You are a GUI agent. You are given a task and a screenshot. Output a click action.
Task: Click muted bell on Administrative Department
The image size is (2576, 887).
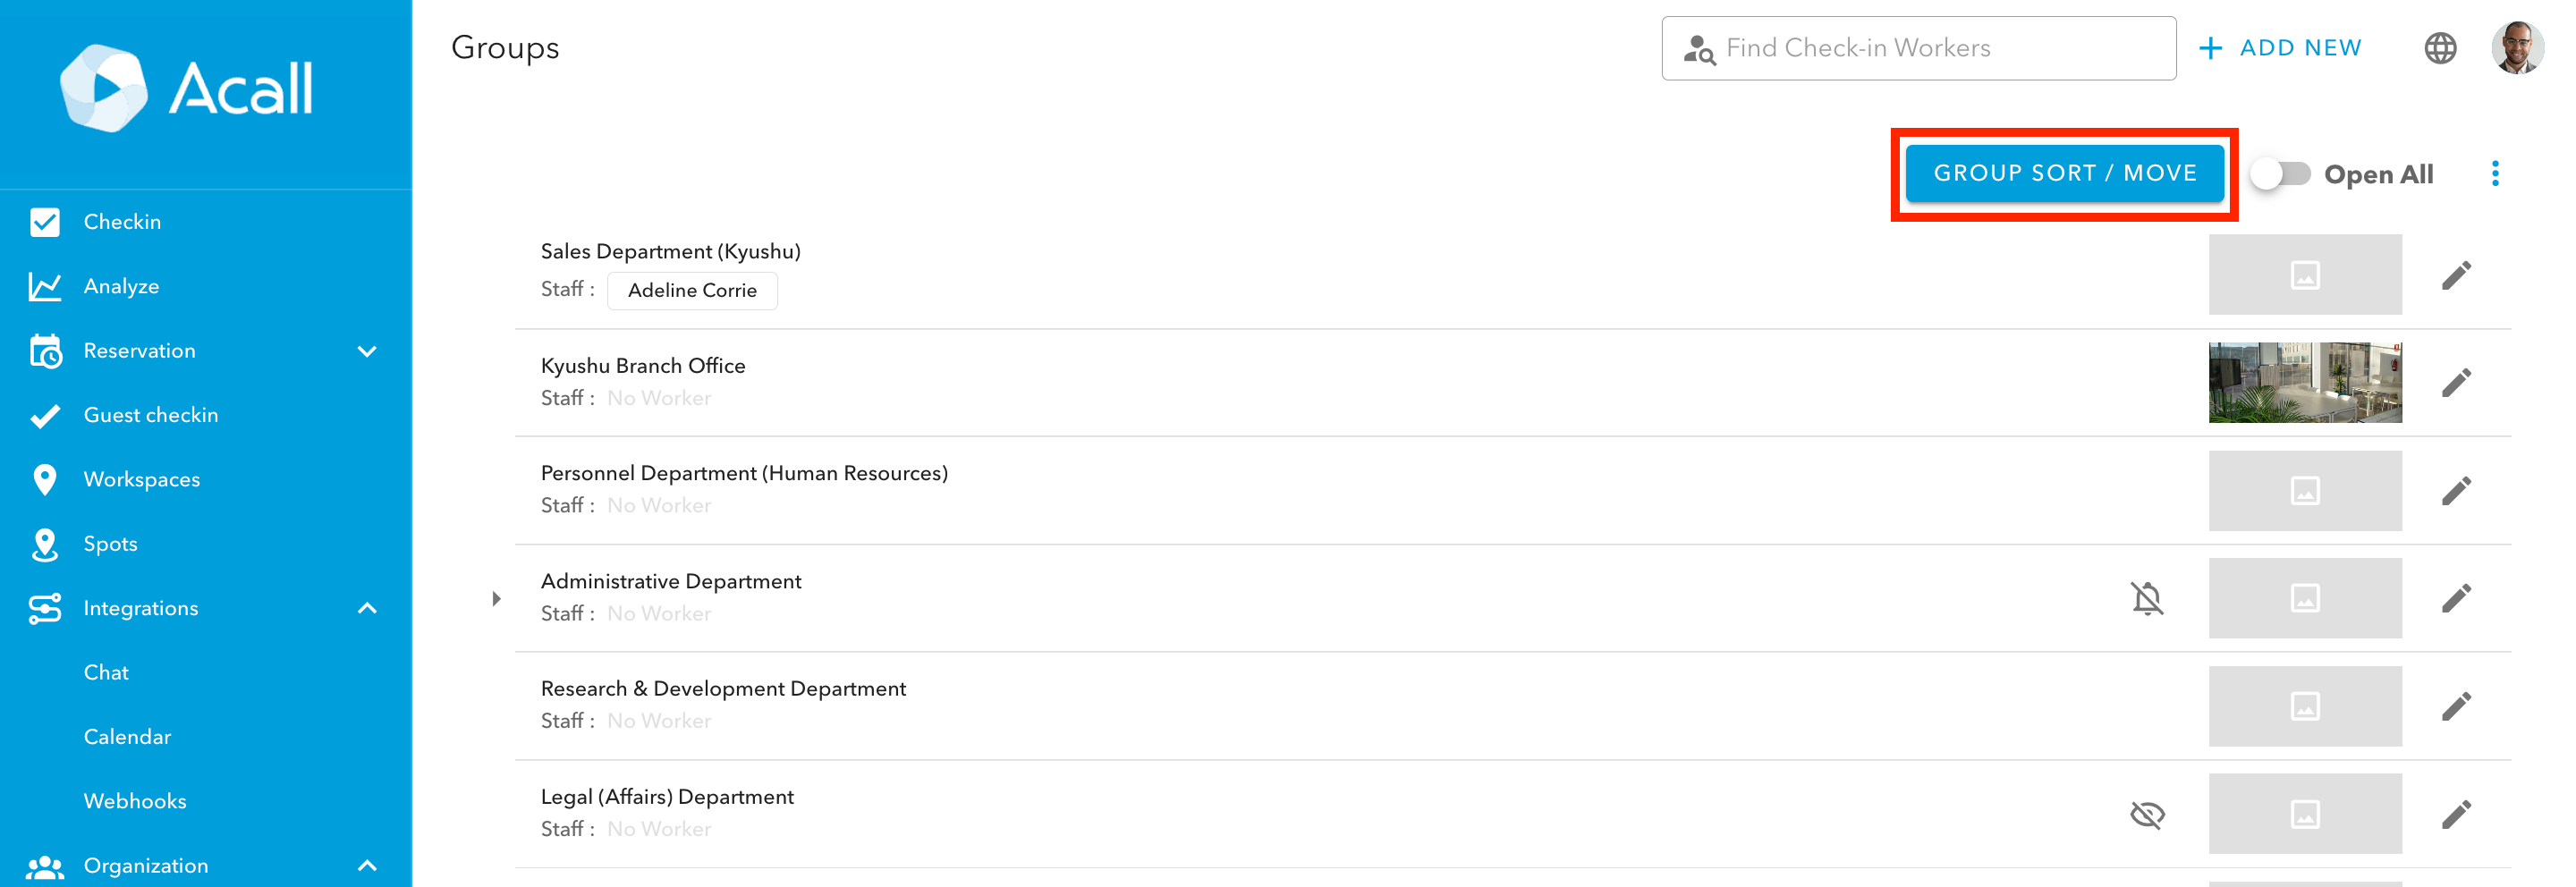[x=2147, y=598]
